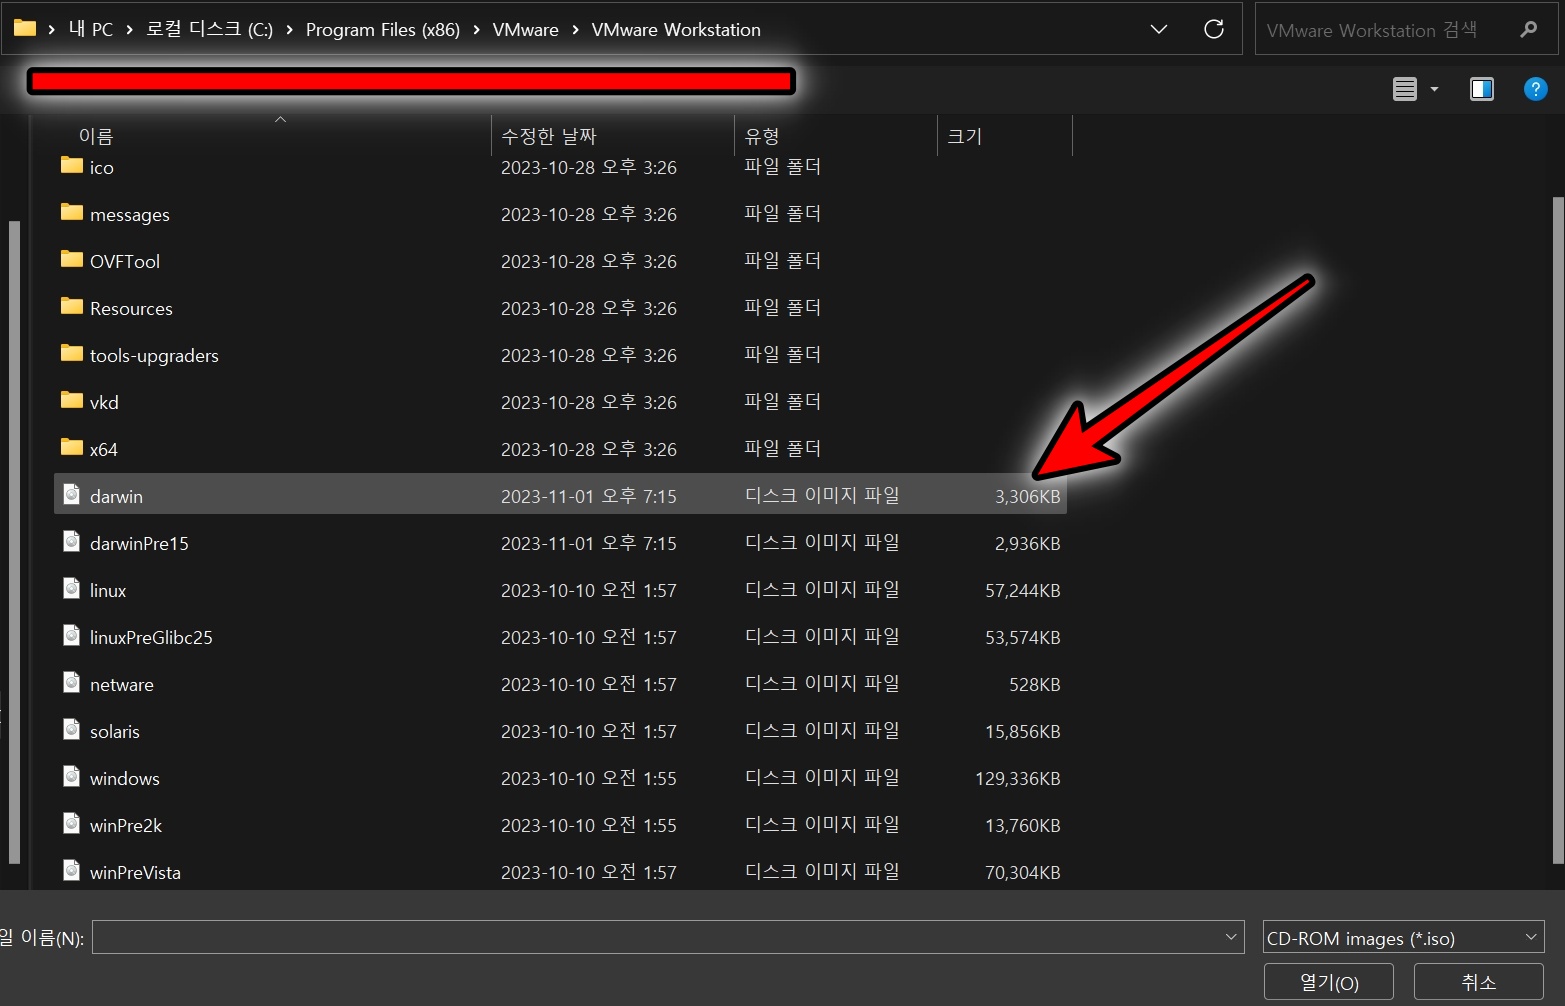Select the linux file name
This screenshot has width=1565, height=1006.
click(108, 590)
